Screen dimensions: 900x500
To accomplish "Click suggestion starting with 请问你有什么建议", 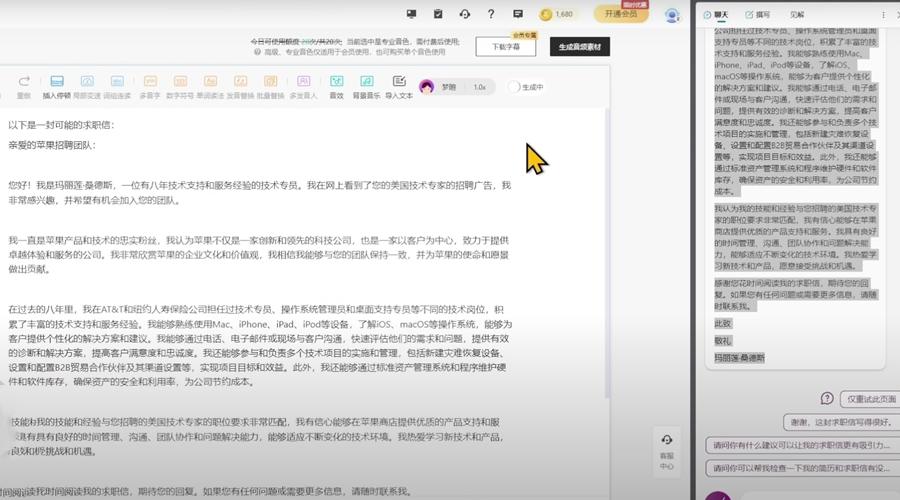I will coord(802,445).
